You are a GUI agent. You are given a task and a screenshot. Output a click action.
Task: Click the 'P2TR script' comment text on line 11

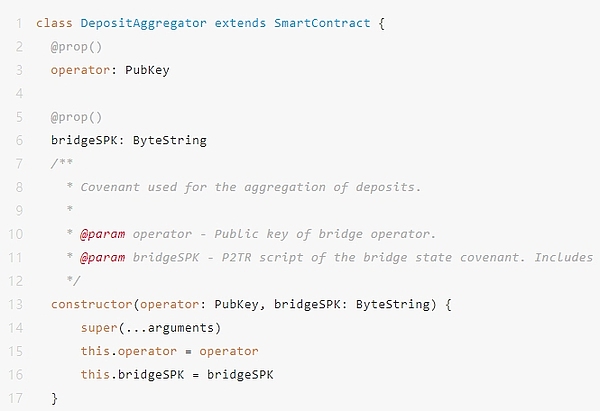pos(260,257)
